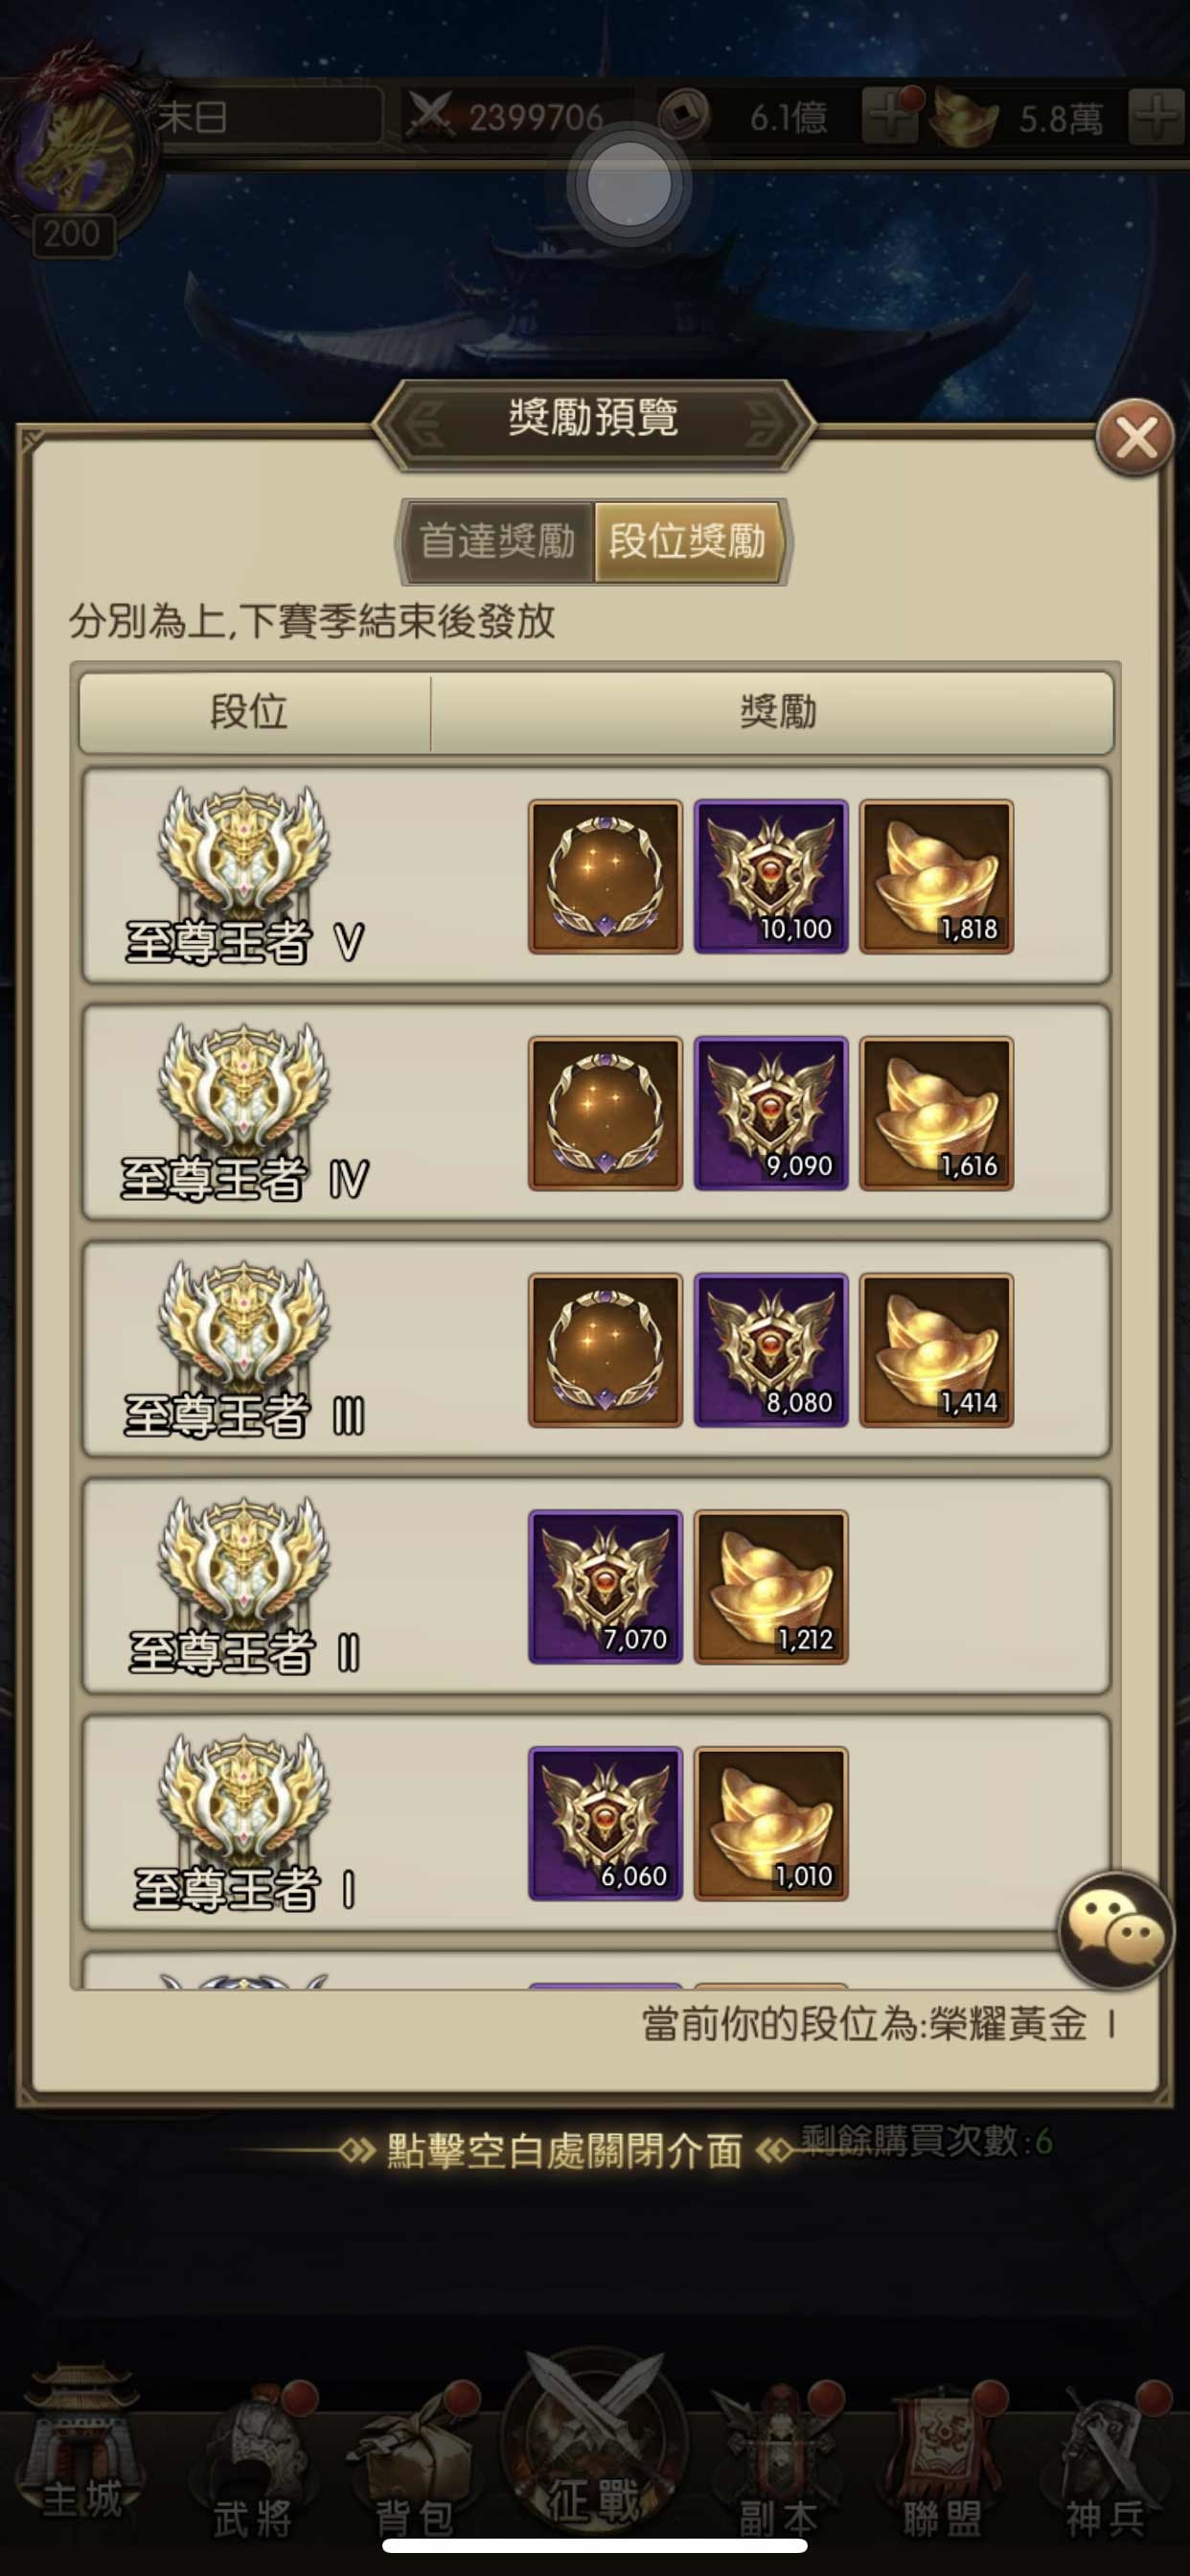This screenshot has width=1190, height=2576.
Task: Open the chat bubble icon
Action: 1116,1928
